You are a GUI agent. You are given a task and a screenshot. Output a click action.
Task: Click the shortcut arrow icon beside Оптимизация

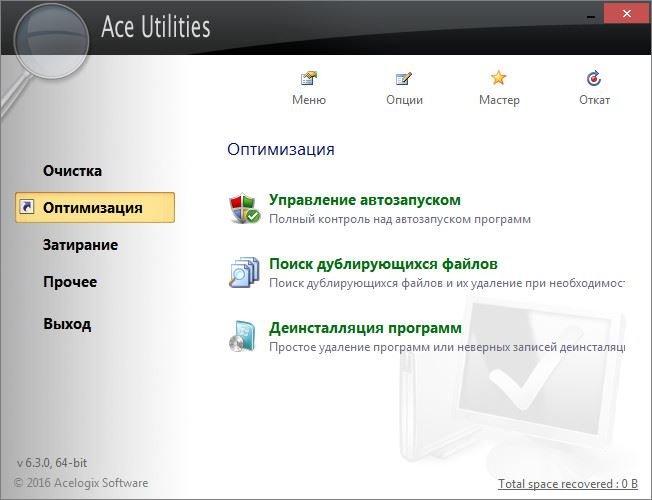[27, 206]
